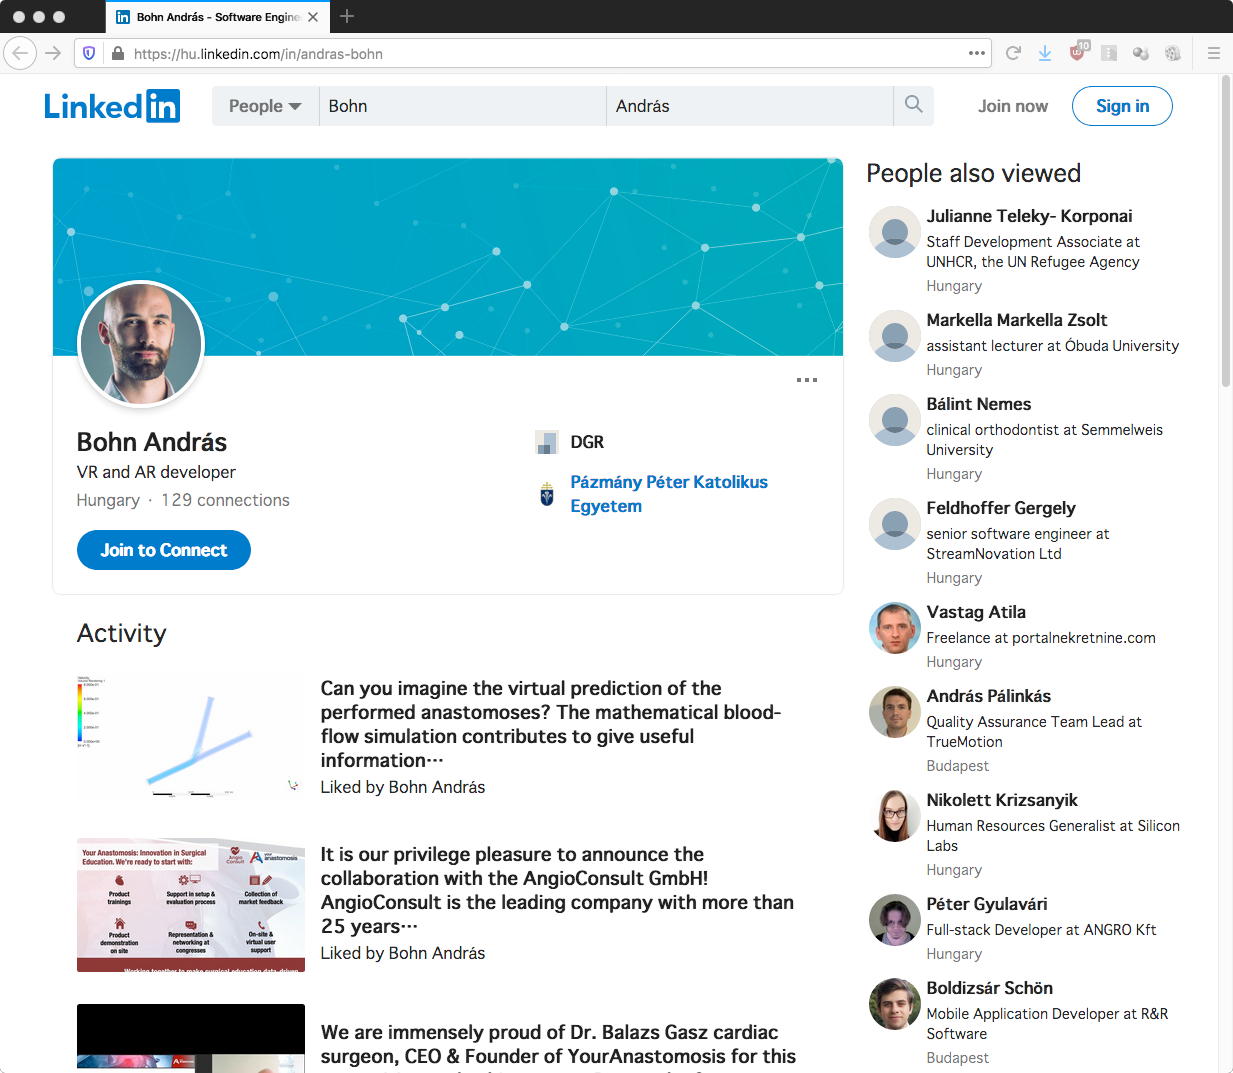
Task: Click the 'People also viewed' heading
Action: point(973,173)
